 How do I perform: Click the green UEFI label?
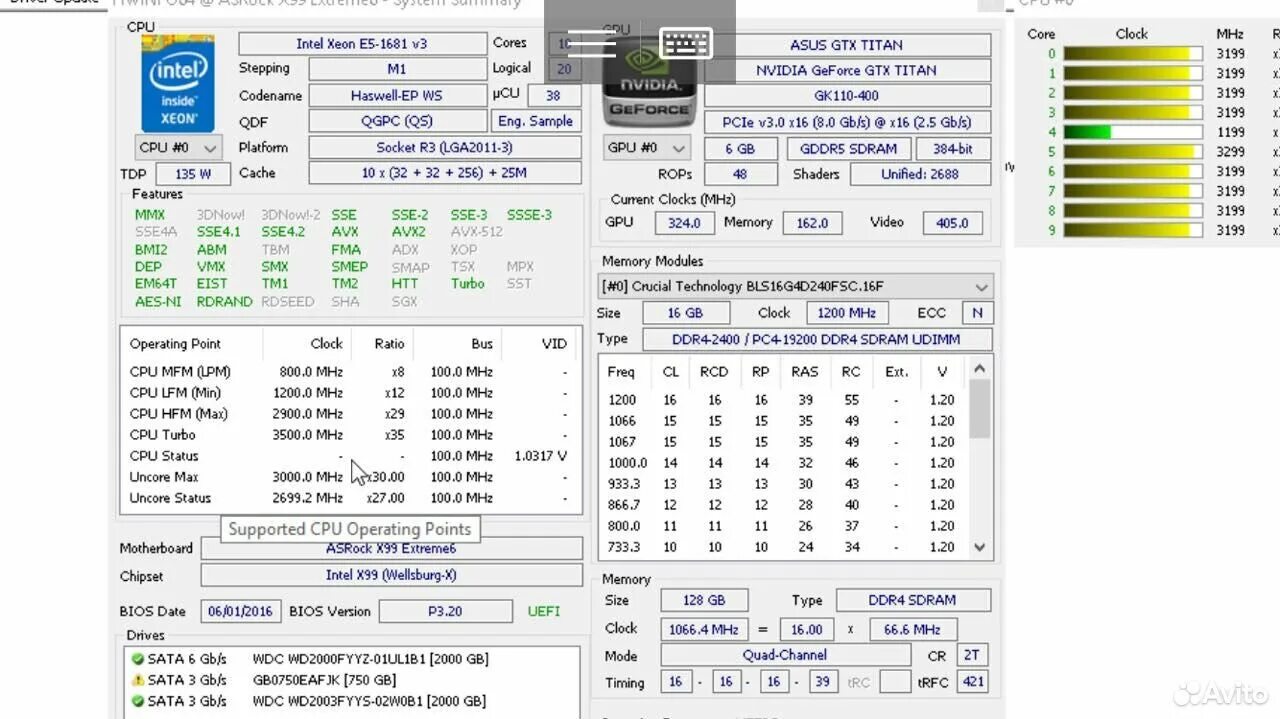(x=544, y=611)
